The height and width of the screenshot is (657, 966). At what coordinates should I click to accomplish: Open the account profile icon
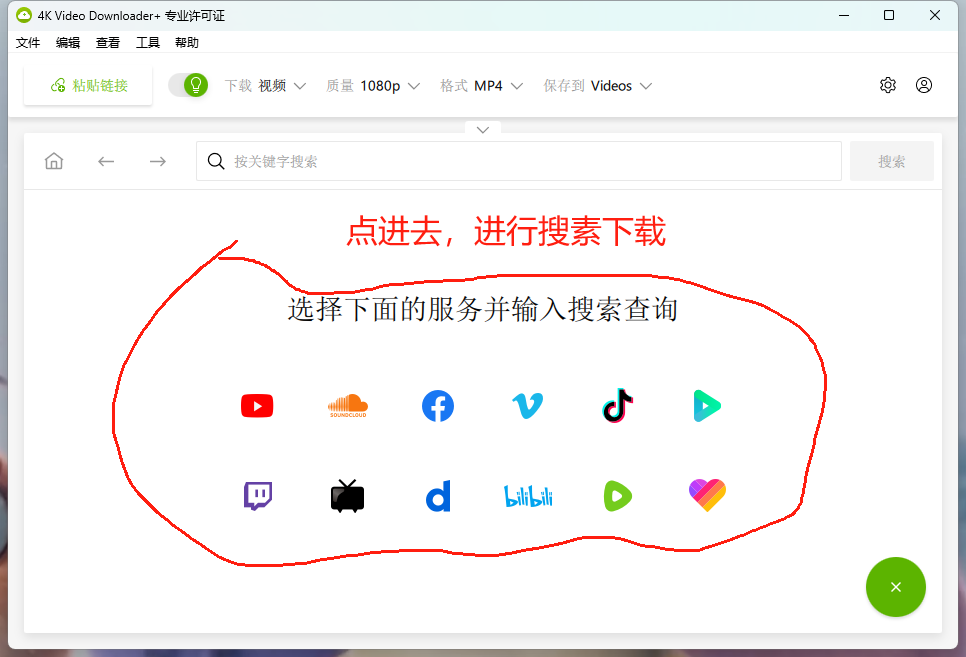tap(923, 85)
